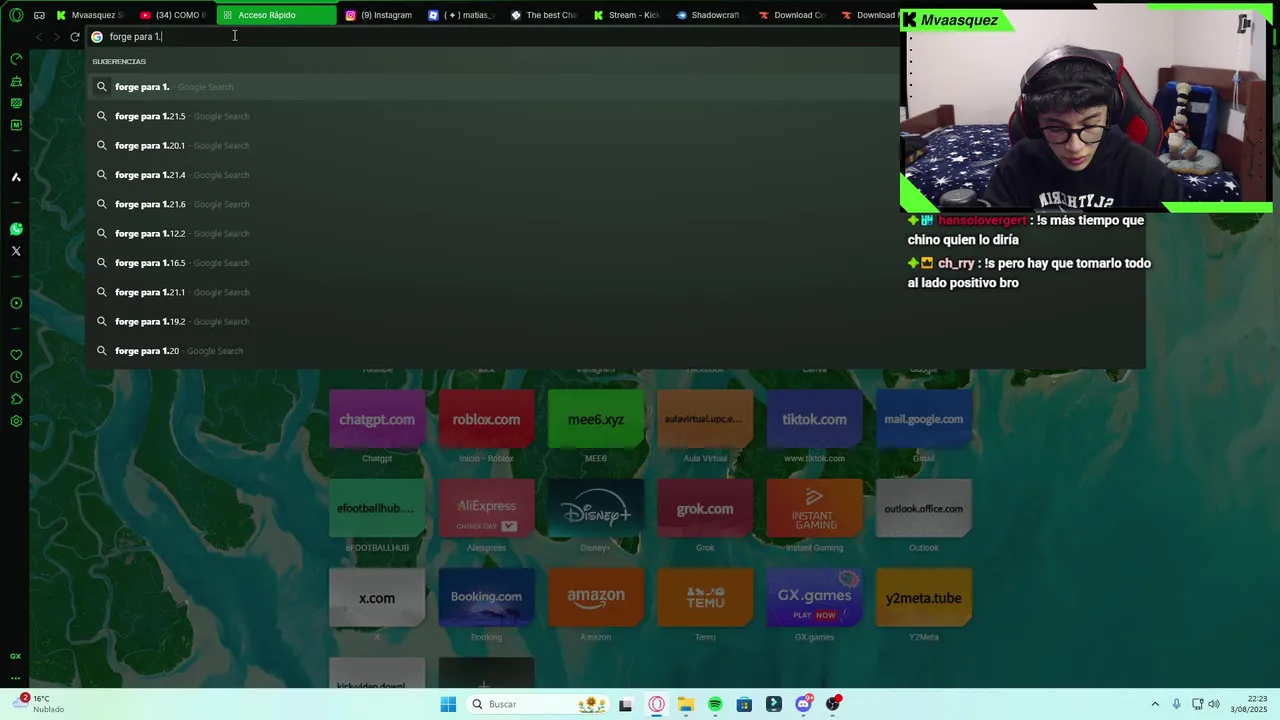Screen dimensions: 1280x720
Task: Click the microphone icon in system tray
Action: point(1176,704)
